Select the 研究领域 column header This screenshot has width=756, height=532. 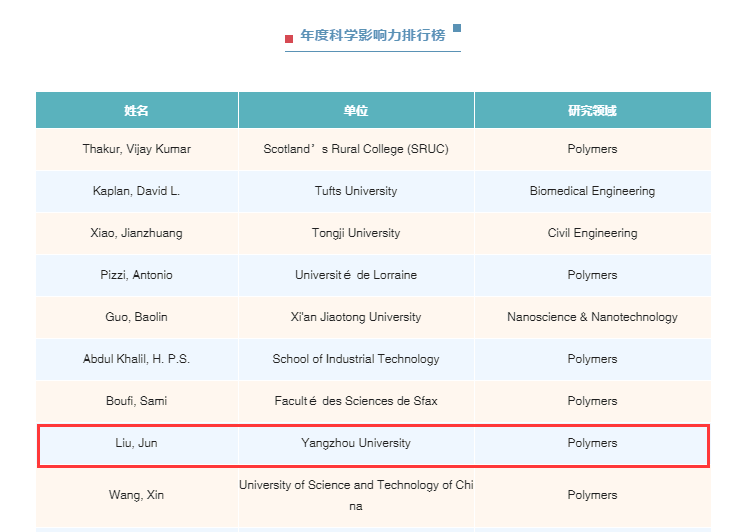point(592,111)
